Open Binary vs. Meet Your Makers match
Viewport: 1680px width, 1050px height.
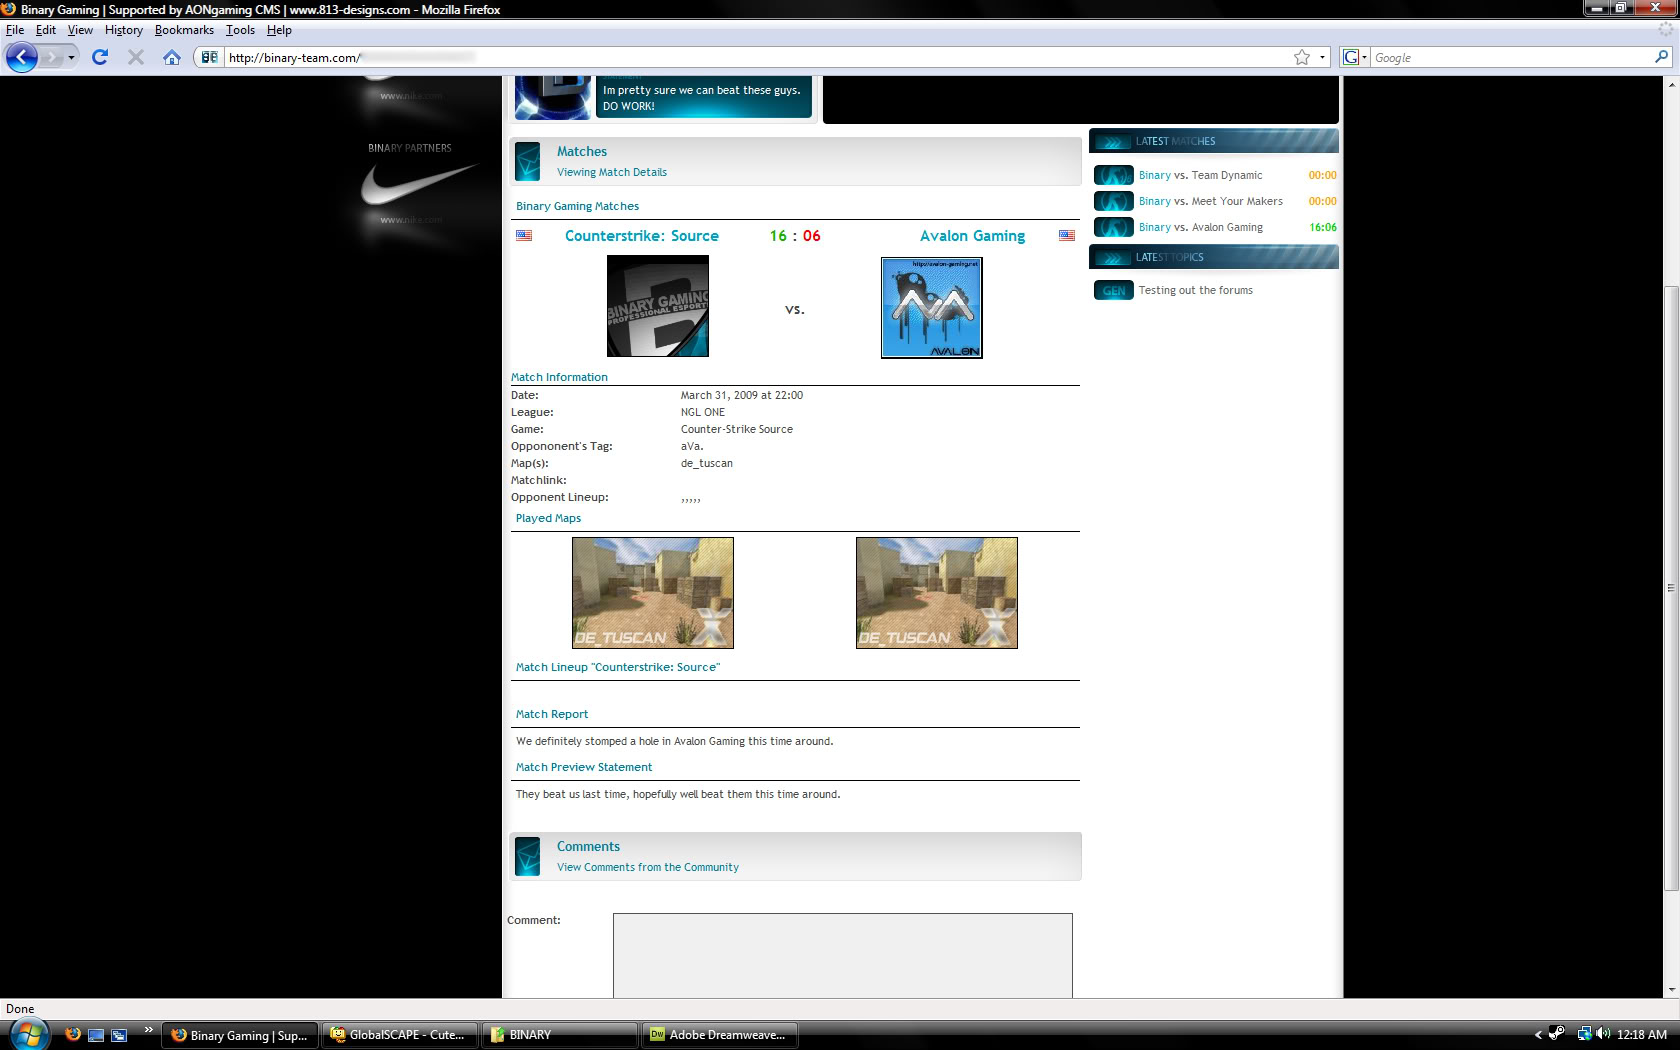point(1210,201)
